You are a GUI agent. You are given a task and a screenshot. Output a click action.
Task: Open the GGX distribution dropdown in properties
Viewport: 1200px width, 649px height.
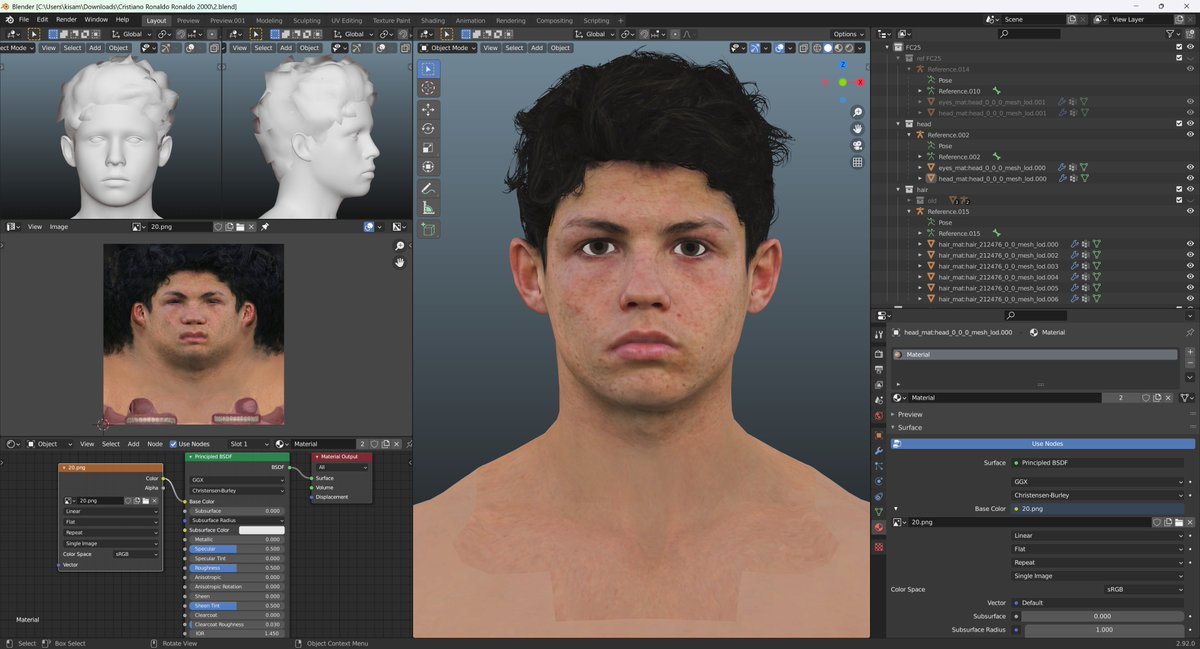[x=1098, y=482]
